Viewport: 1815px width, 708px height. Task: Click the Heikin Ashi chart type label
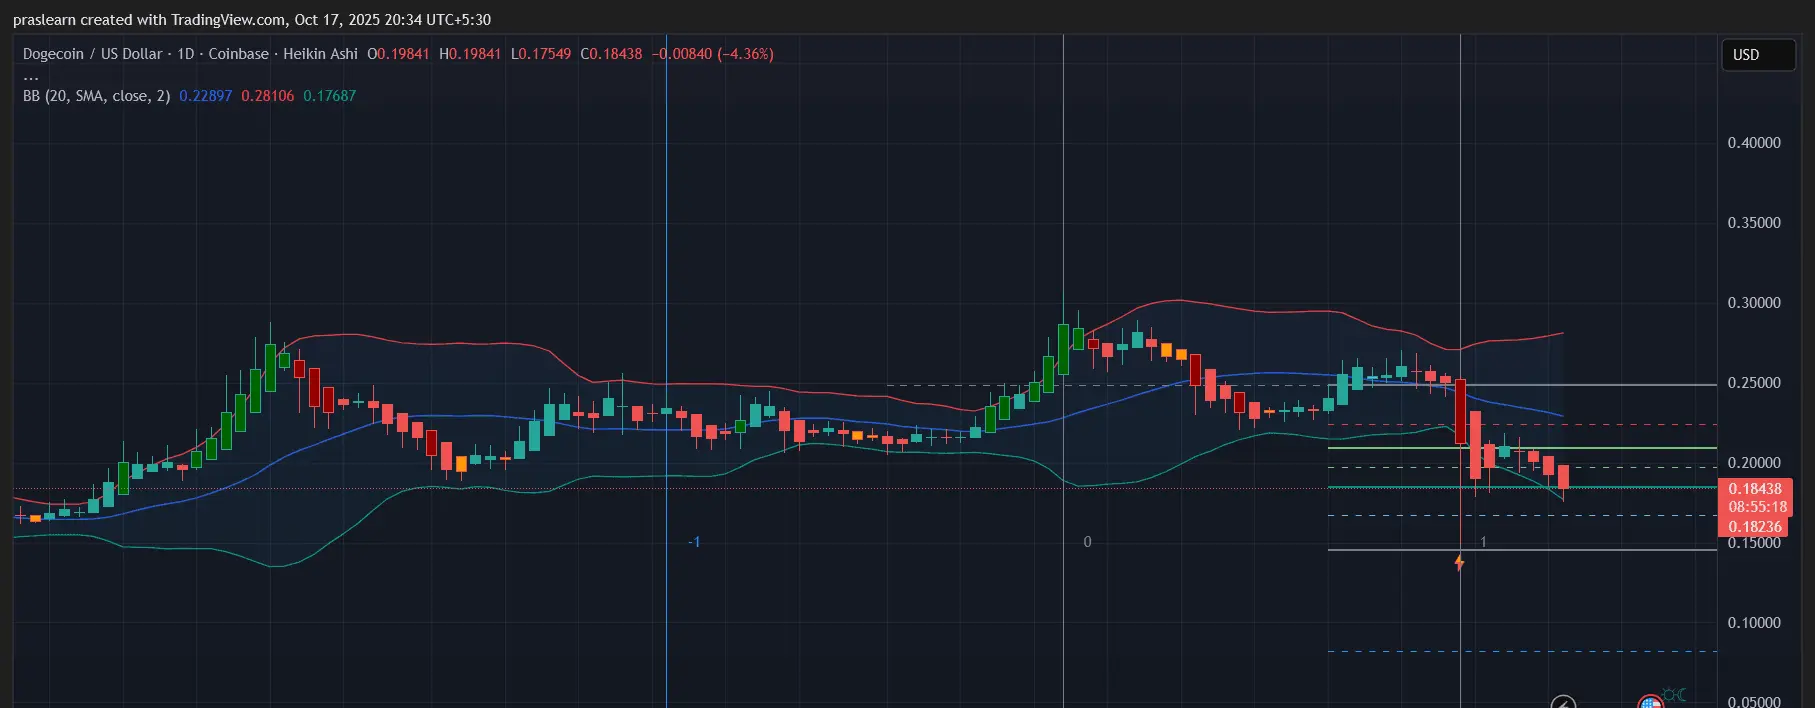coord(320,54)
